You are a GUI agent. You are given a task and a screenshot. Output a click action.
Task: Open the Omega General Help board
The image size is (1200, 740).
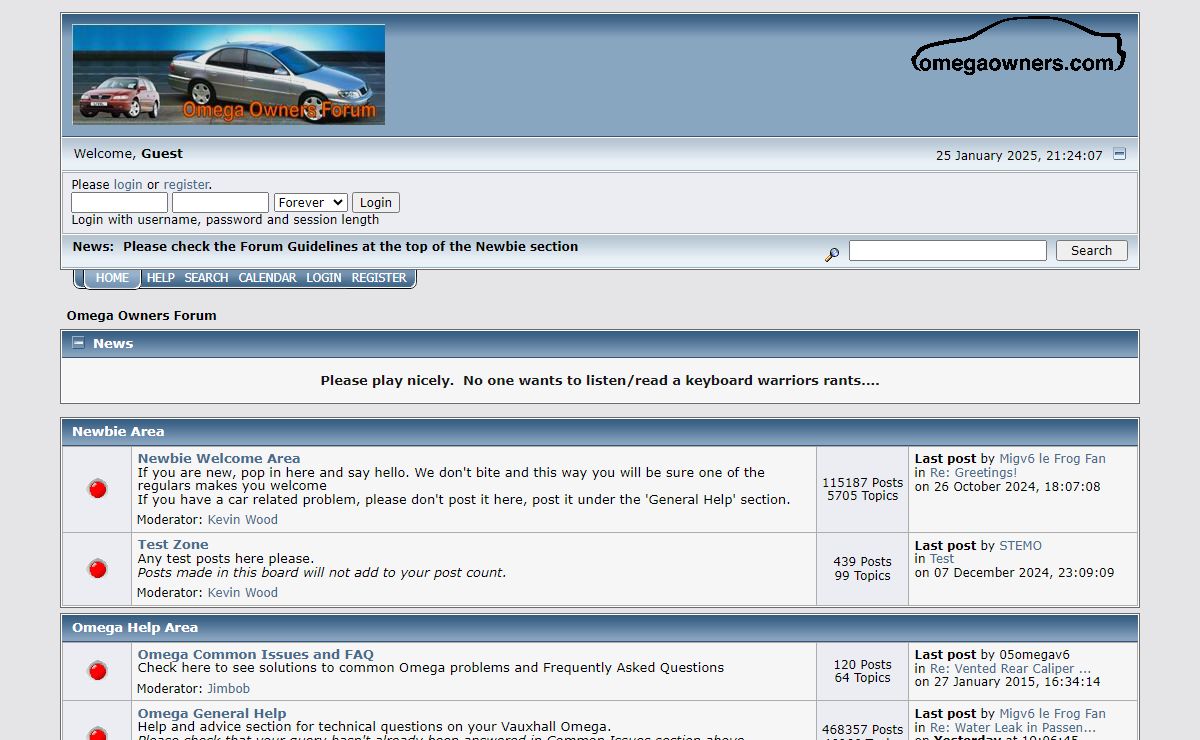(x=212, y=714)
